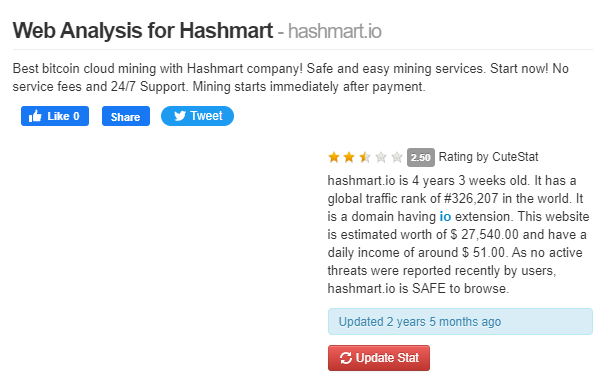612x381 pixels.
Task: Click the 2.50 rating badge
Action: (421, 157)
